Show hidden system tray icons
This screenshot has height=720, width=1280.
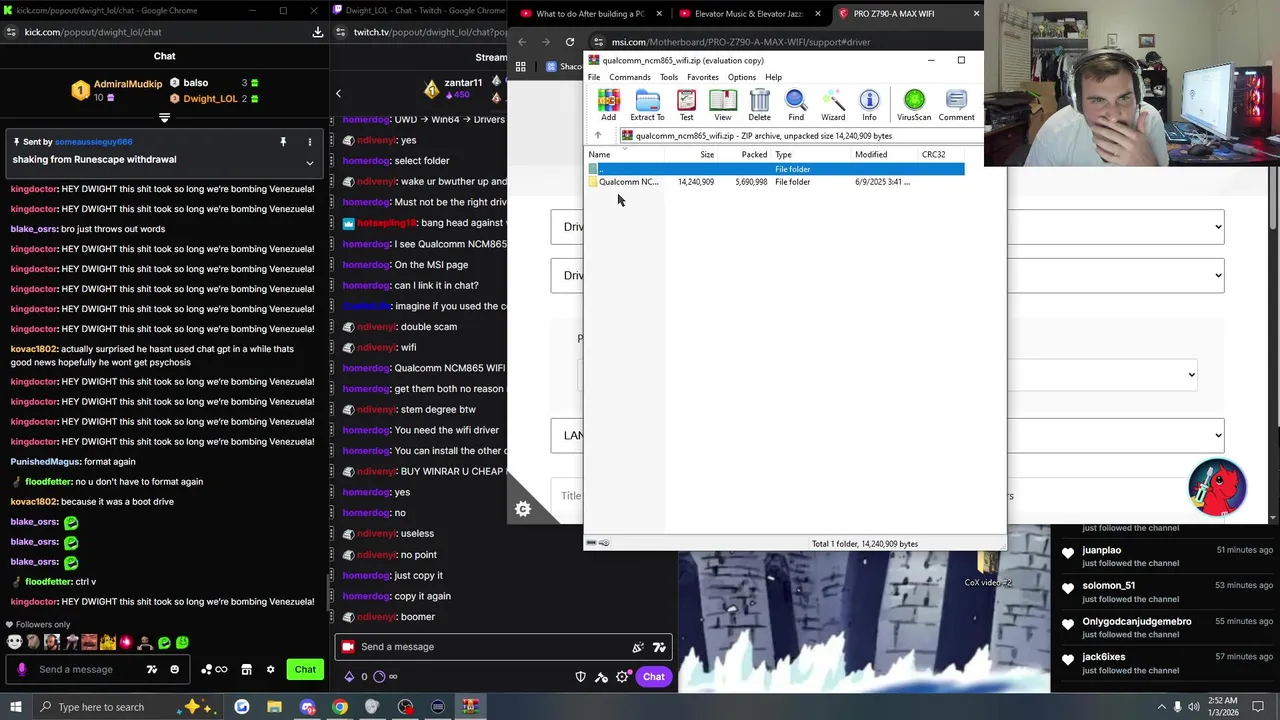(x=1162, y=707)
